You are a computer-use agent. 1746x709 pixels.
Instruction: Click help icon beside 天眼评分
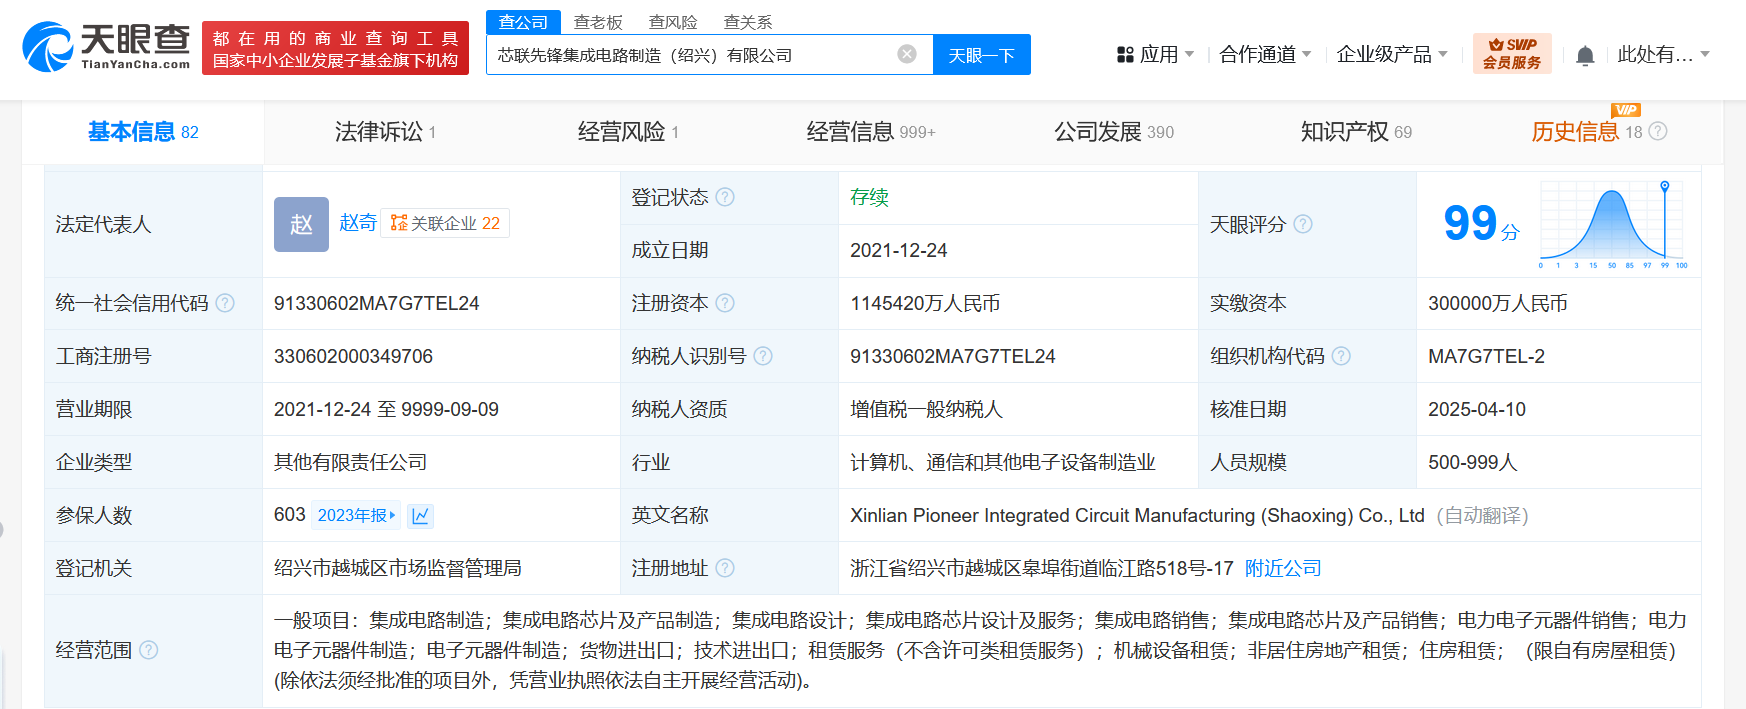1303,224
